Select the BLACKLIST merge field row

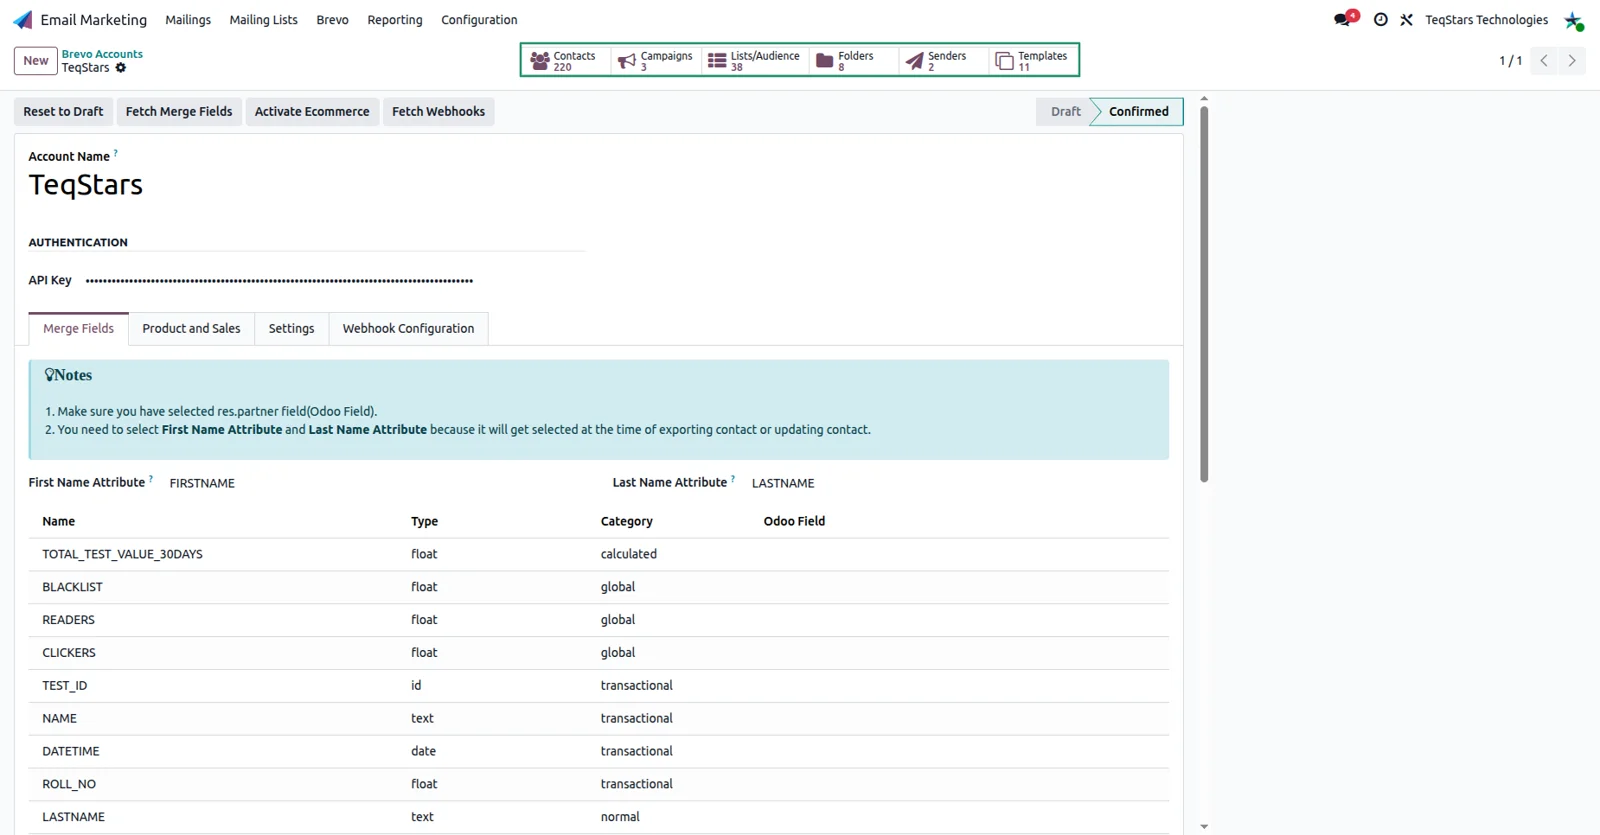[598, 587]
